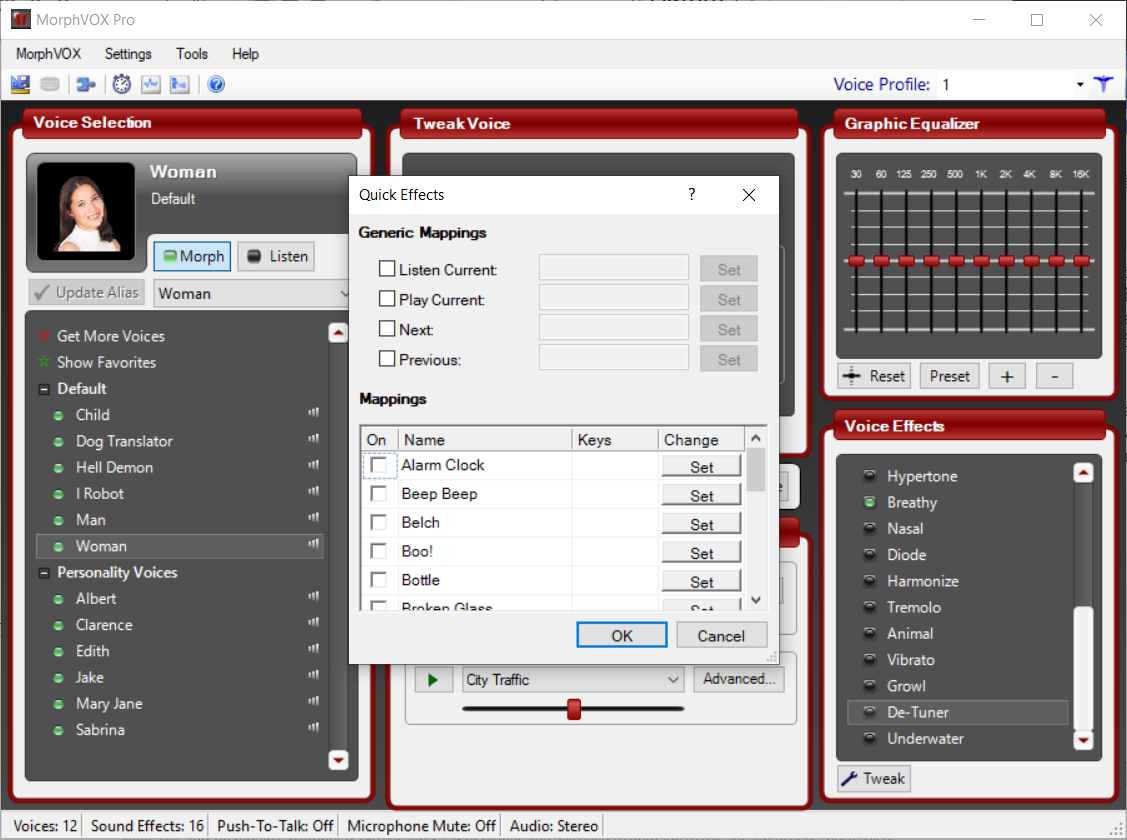1127x840 pixels.
Task: Enable the Listen Current checkbox
Action: click(x=387, y=269)
